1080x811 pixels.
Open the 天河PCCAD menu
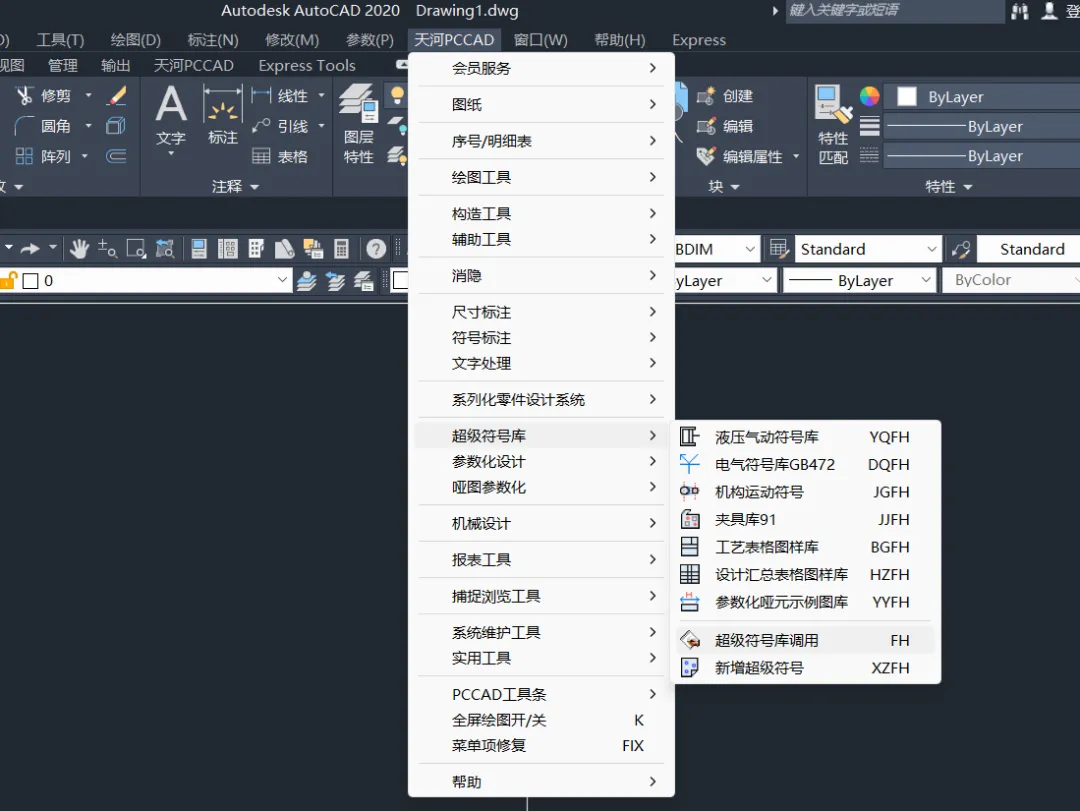tap(454, 40)
